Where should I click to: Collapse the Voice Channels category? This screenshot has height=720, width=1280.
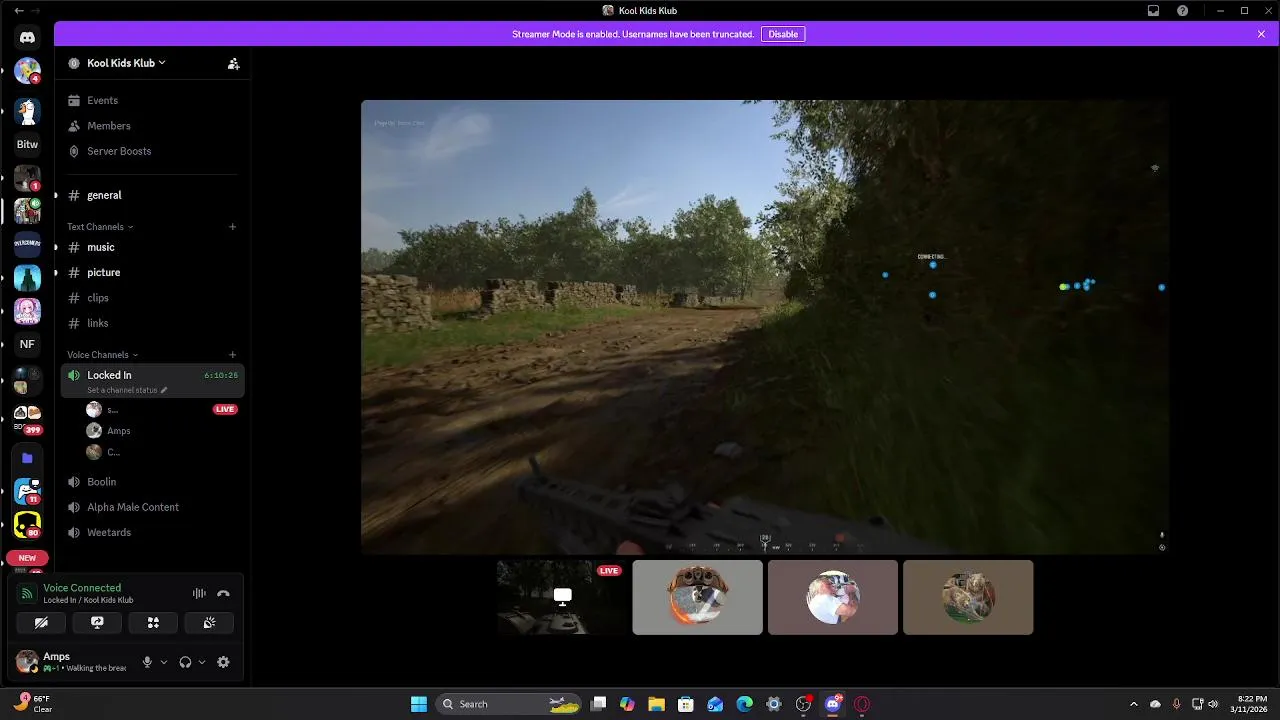[102, 355]
